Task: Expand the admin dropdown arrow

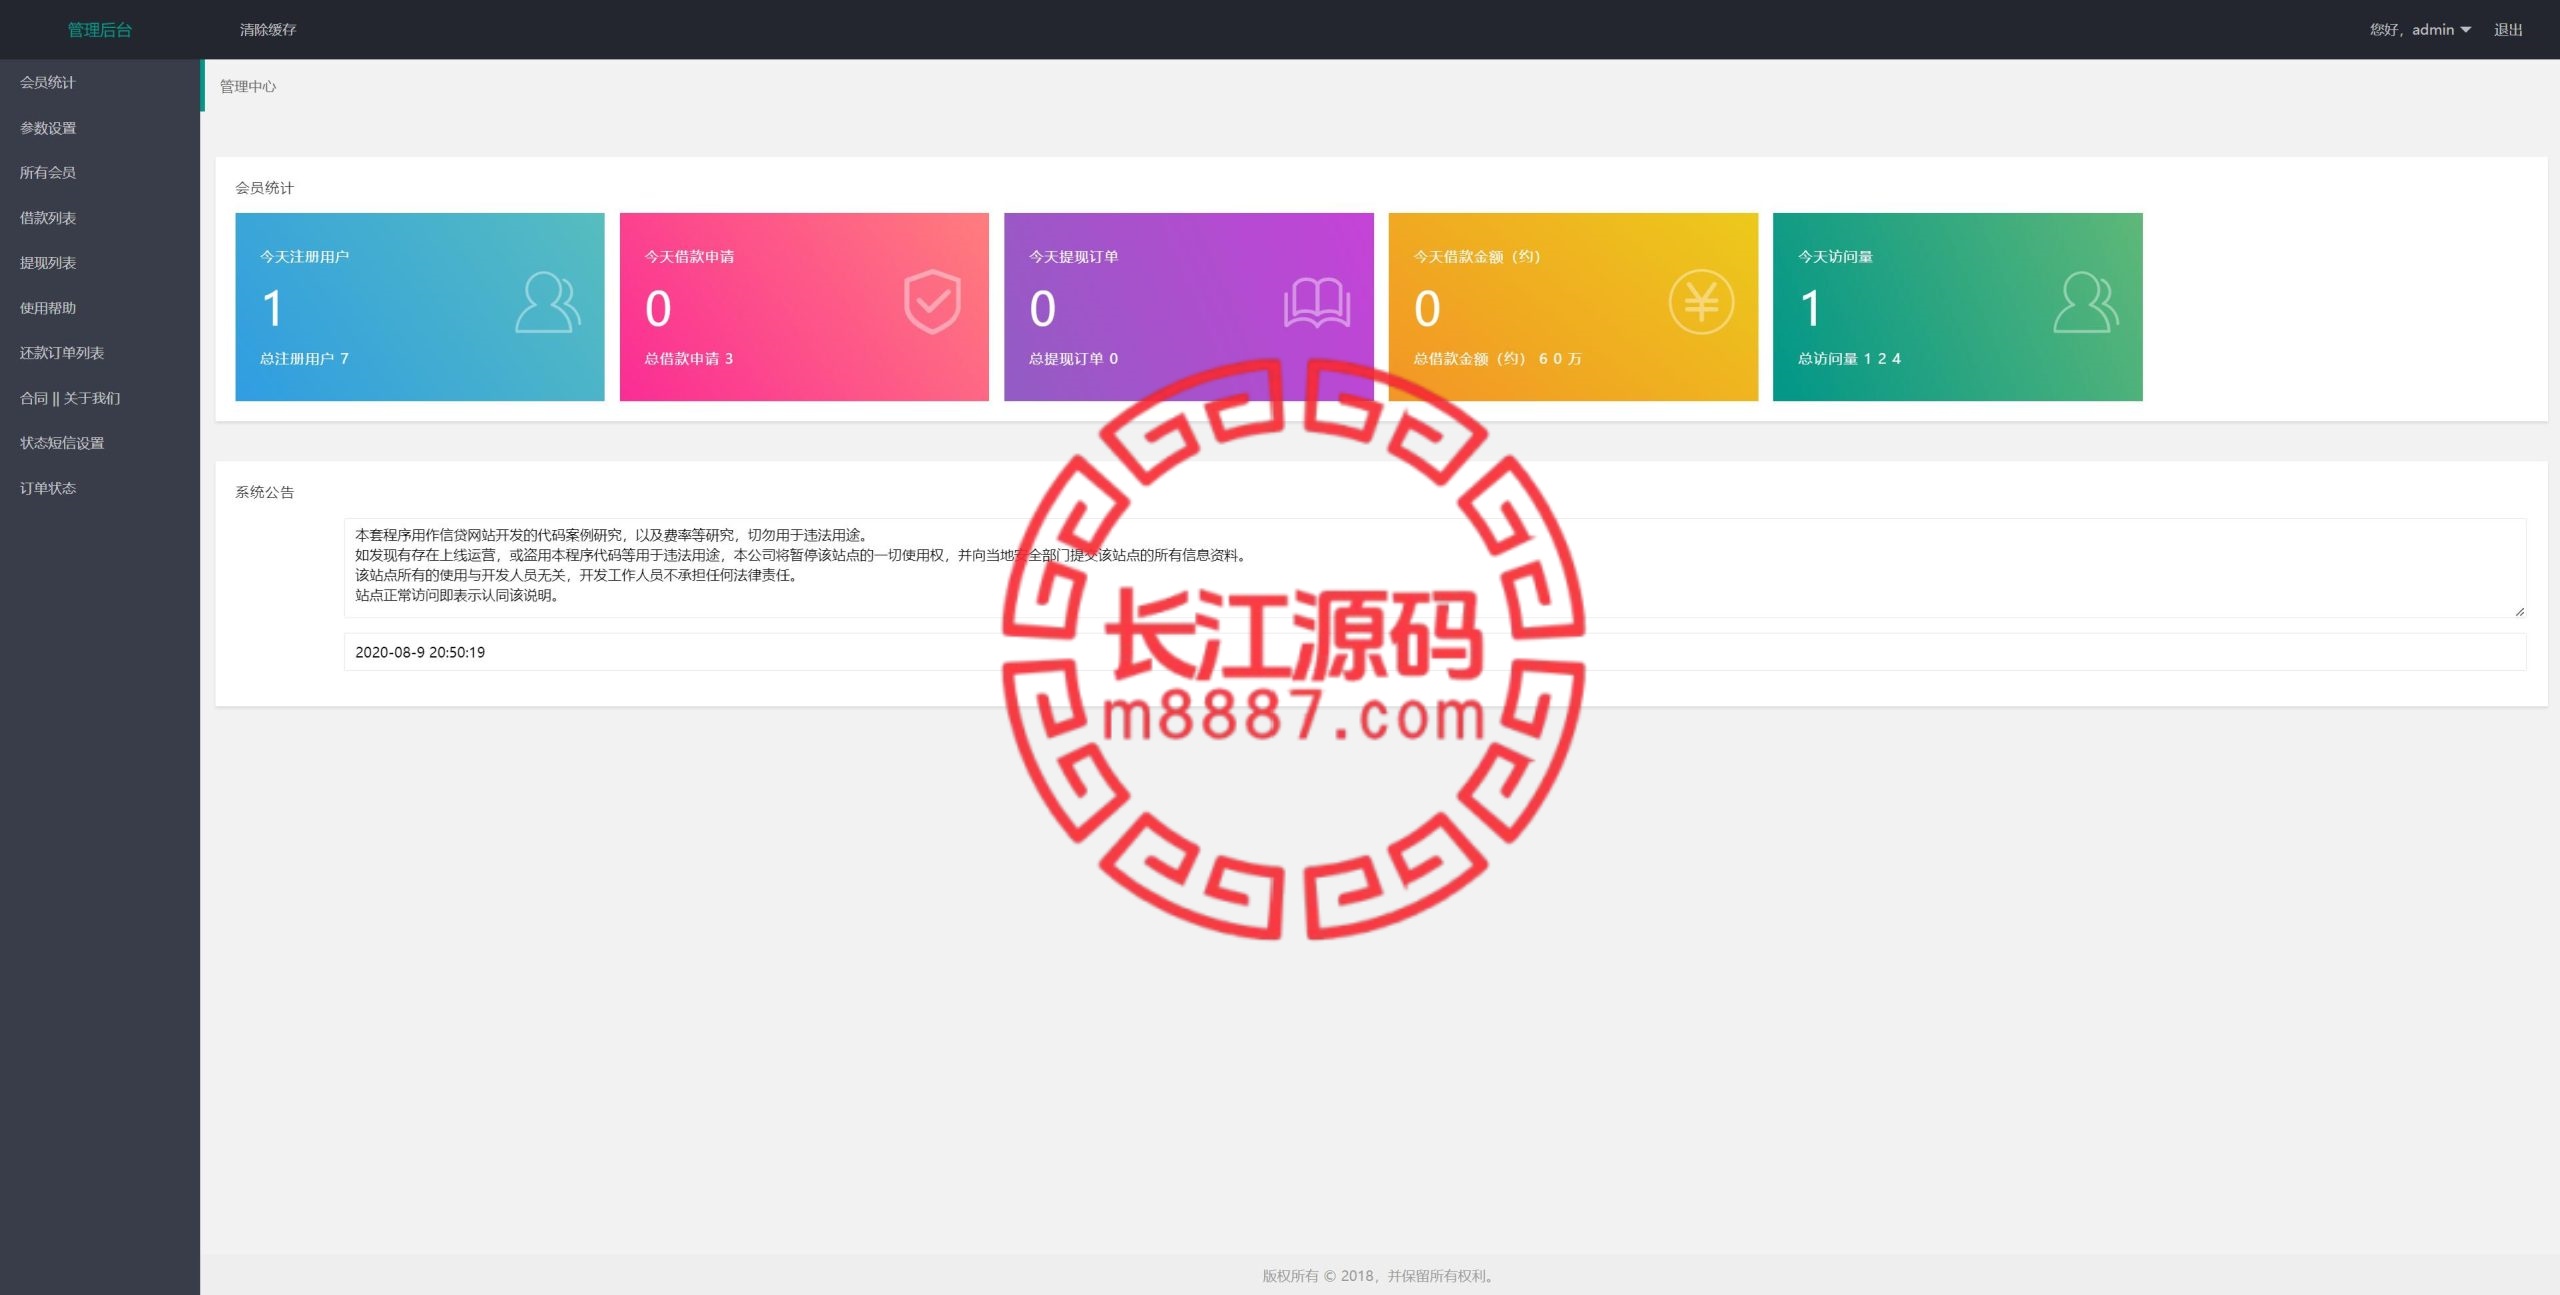Action: tap(2466, 30)
